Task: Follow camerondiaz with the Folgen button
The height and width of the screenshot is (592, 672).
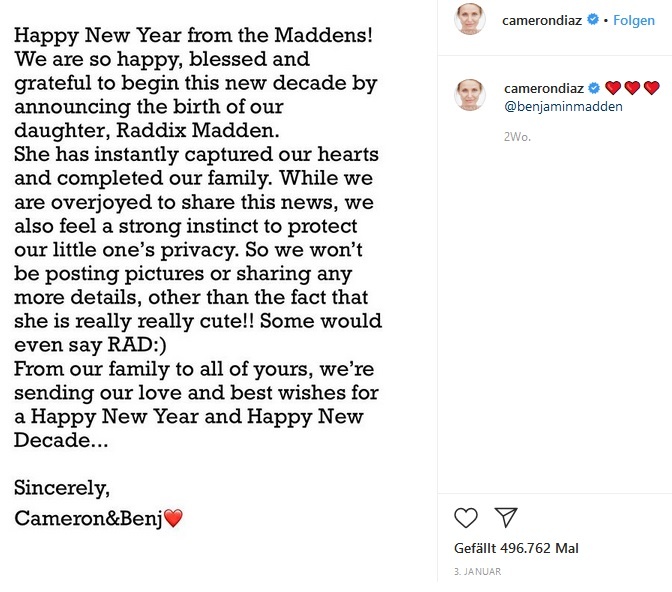Action: pyautogui.click(x=633, y=20)
